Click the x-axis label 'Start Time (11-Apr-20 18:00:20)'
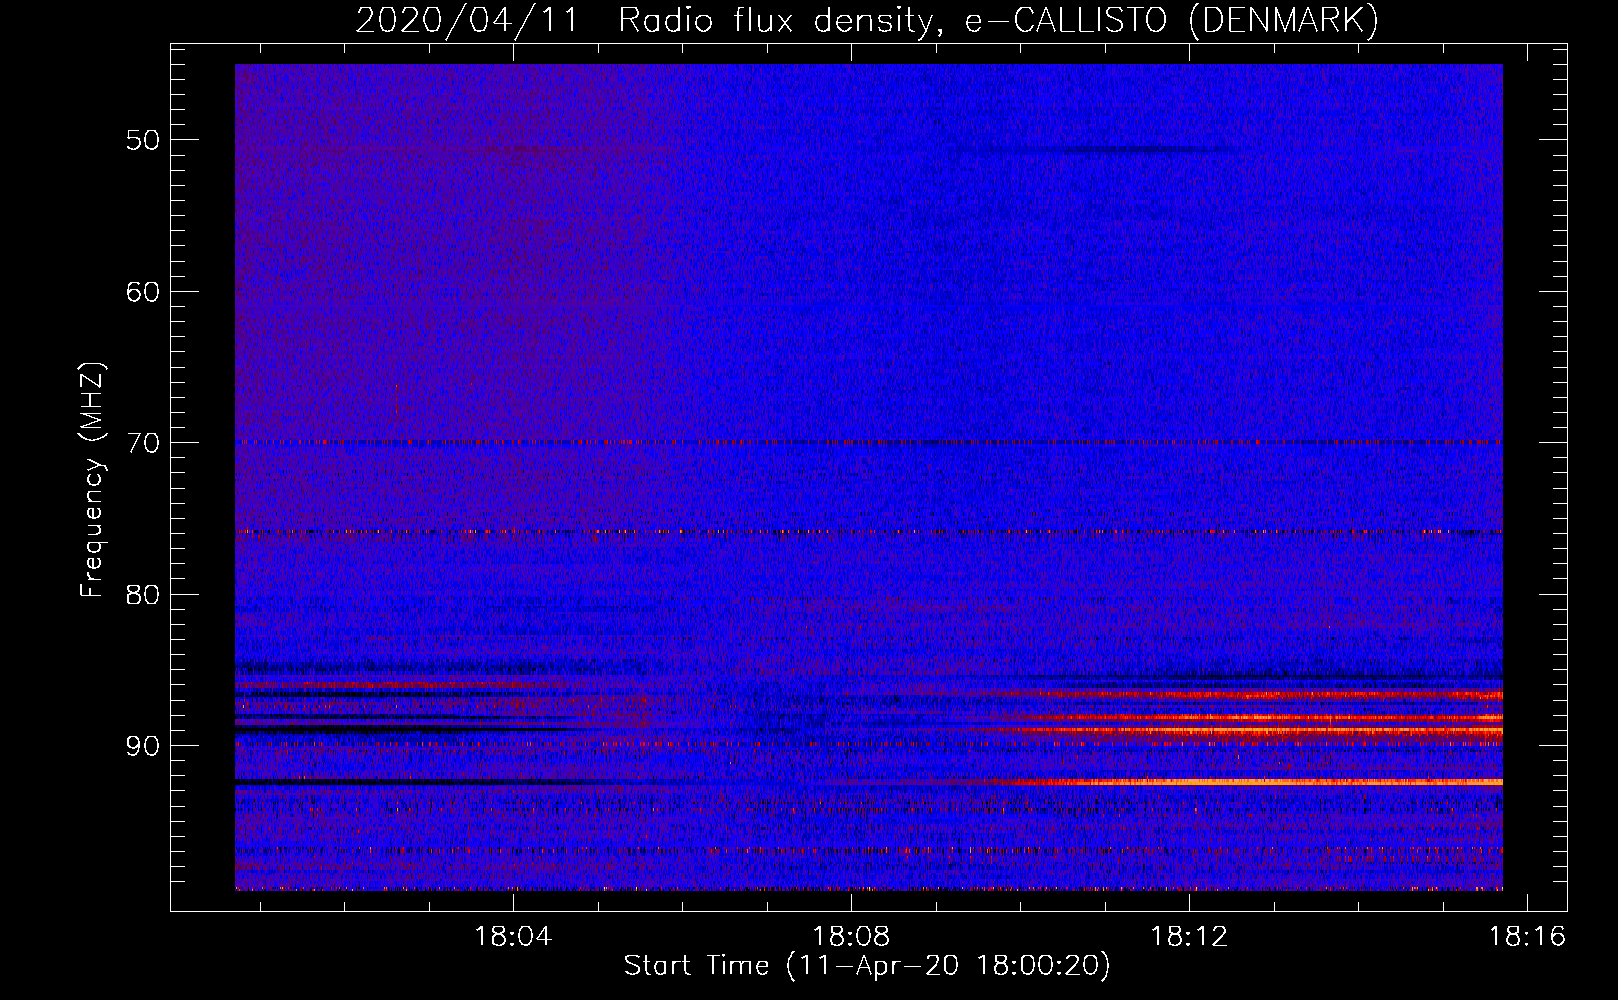 867,966
